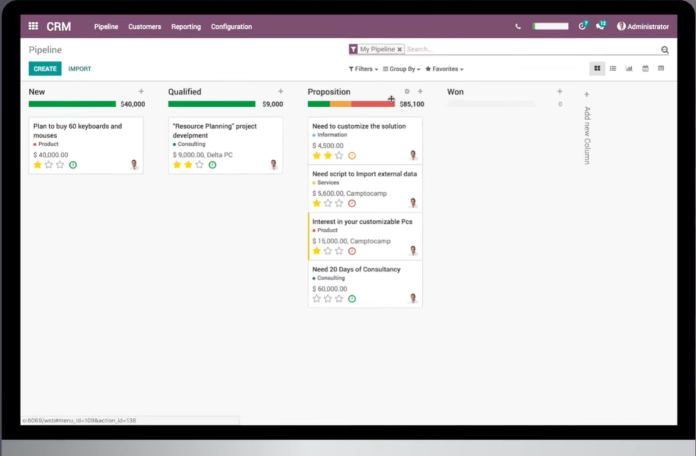
Task: Open the activities clock icon with badge
Action: click(582, 26)
